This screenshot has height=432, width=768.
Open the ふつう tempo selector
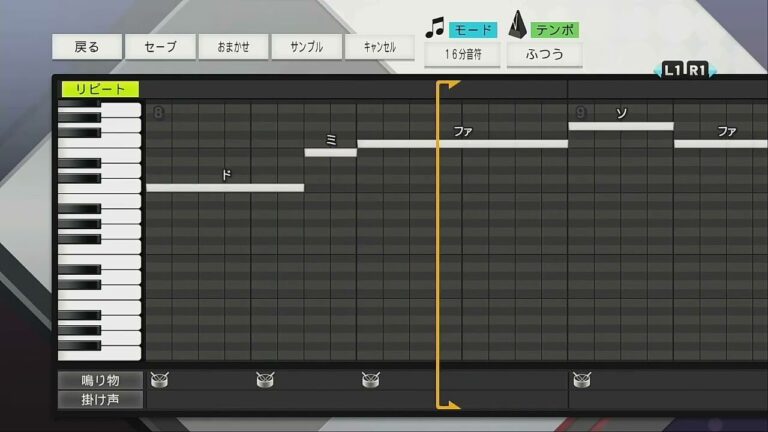(x=545, y=54)
